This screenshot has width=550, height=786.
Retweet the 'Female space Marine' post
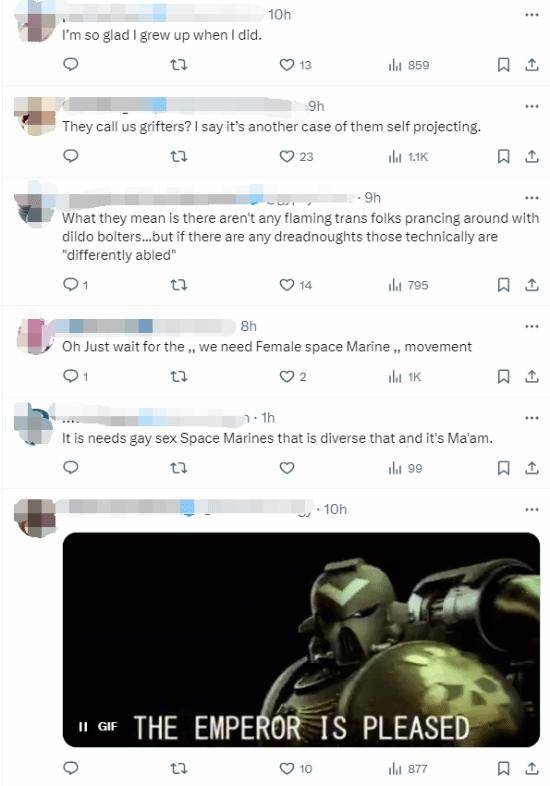coord(179,376)
